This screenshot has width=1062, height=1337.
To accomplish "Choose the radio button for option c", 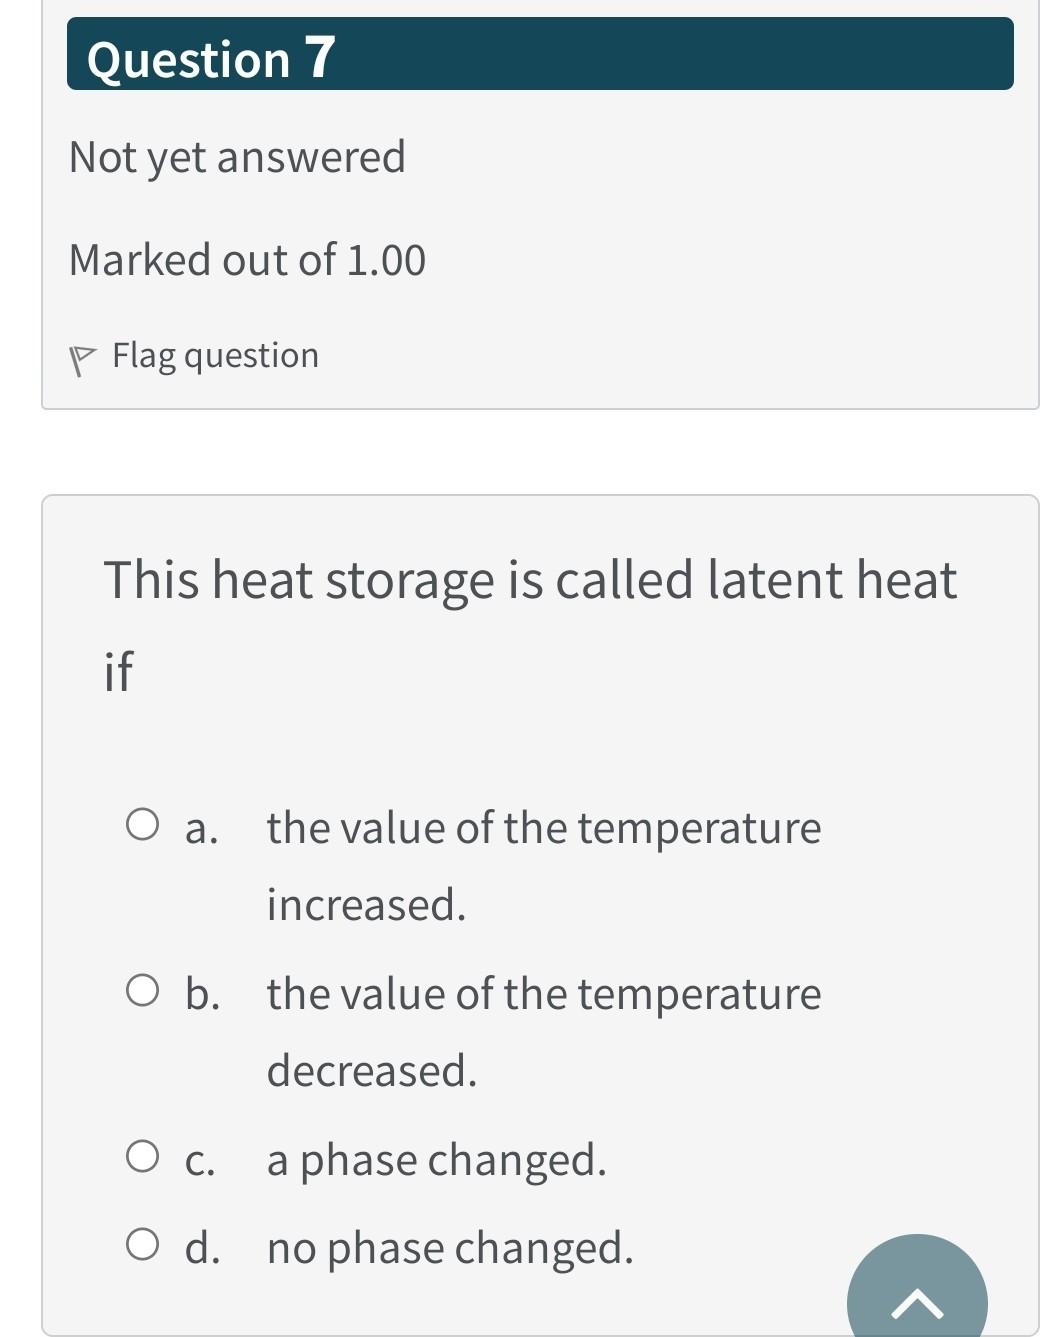I will coord(142,1158).
